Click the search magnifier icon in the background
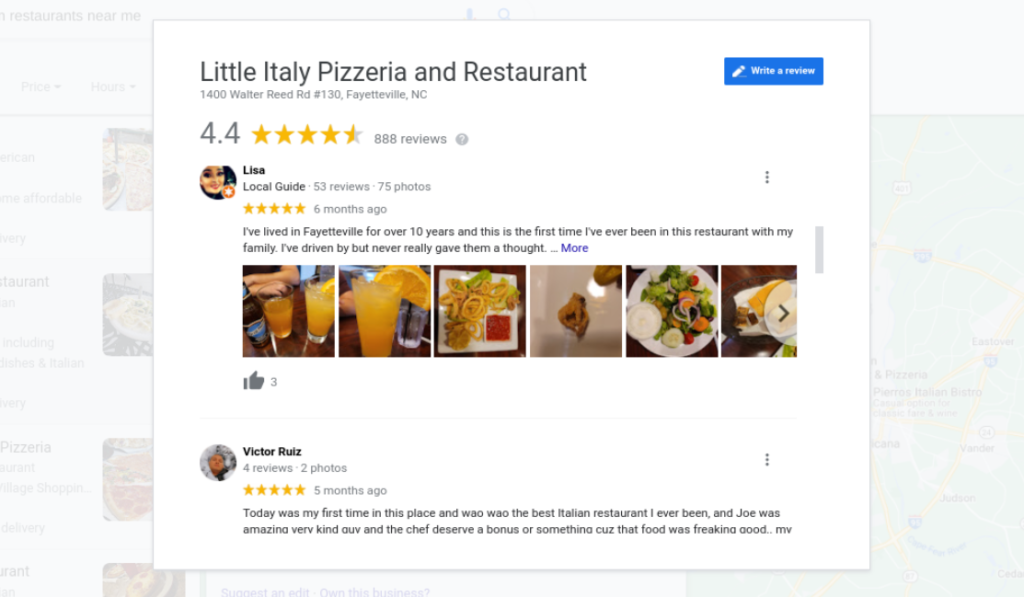Screen dimensions: 1024x597 (504, 14)
